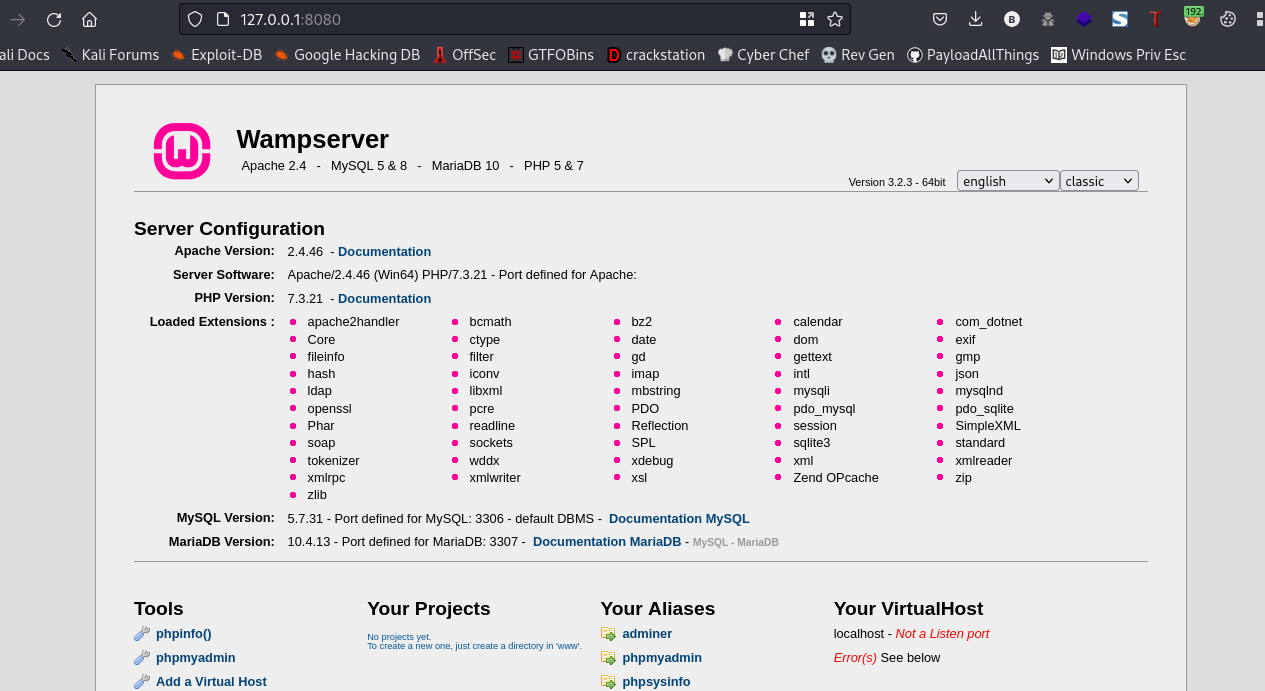This screenshot has width=1265, height=691.
Task: Bookmark this page with the star
Action: pos(835,19)
